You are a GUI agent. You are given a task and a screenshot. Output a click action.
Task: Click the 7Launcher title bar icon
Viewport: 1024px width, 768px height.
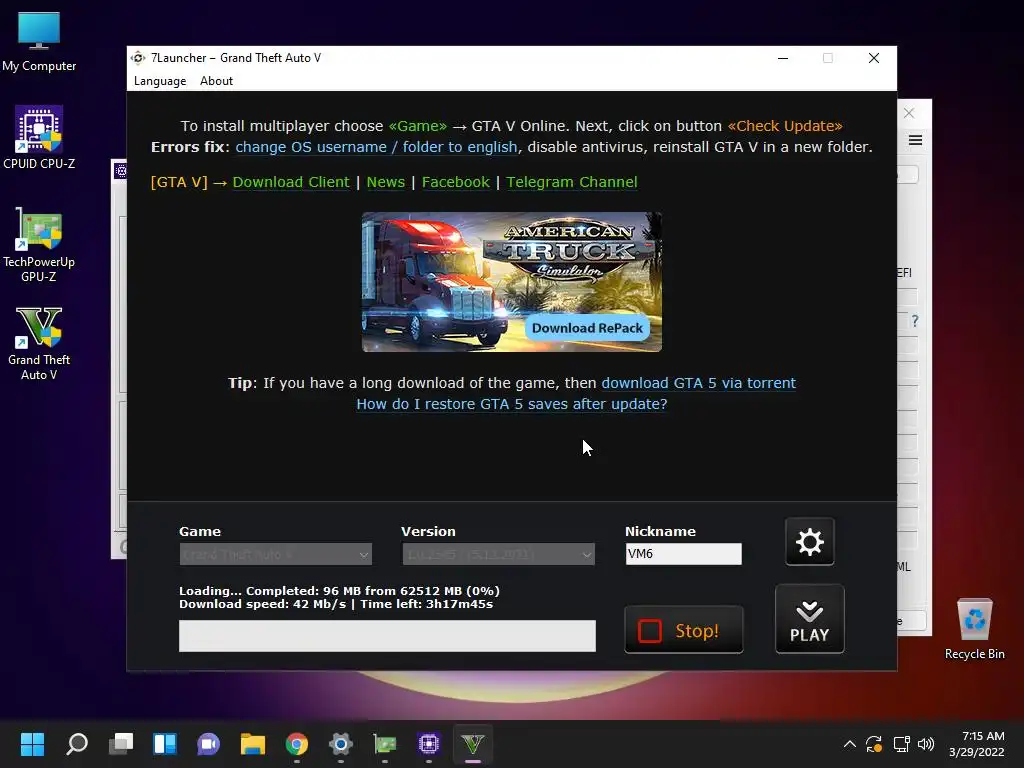pos(138,58)
